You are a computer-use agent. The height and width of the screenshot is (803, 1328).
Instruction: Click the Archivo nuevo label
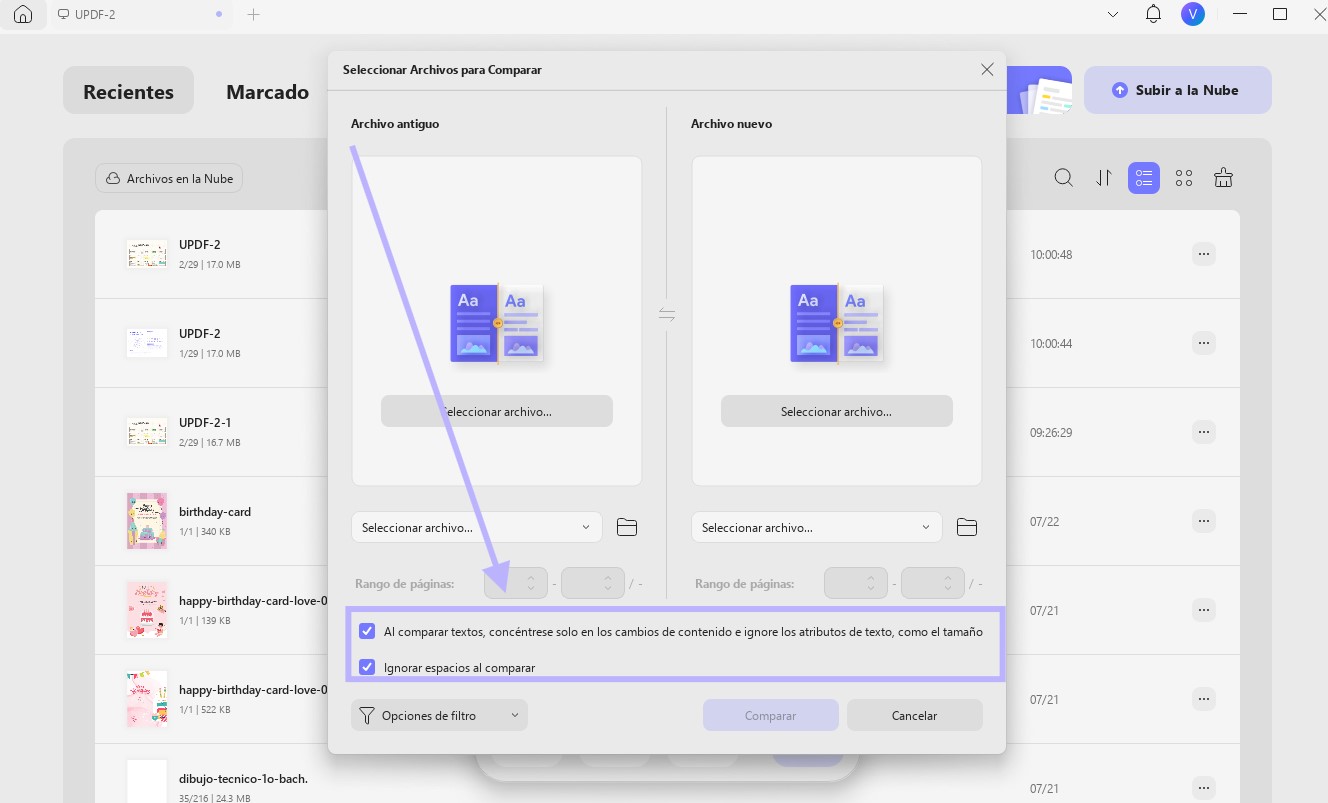[x=731, y=124]
